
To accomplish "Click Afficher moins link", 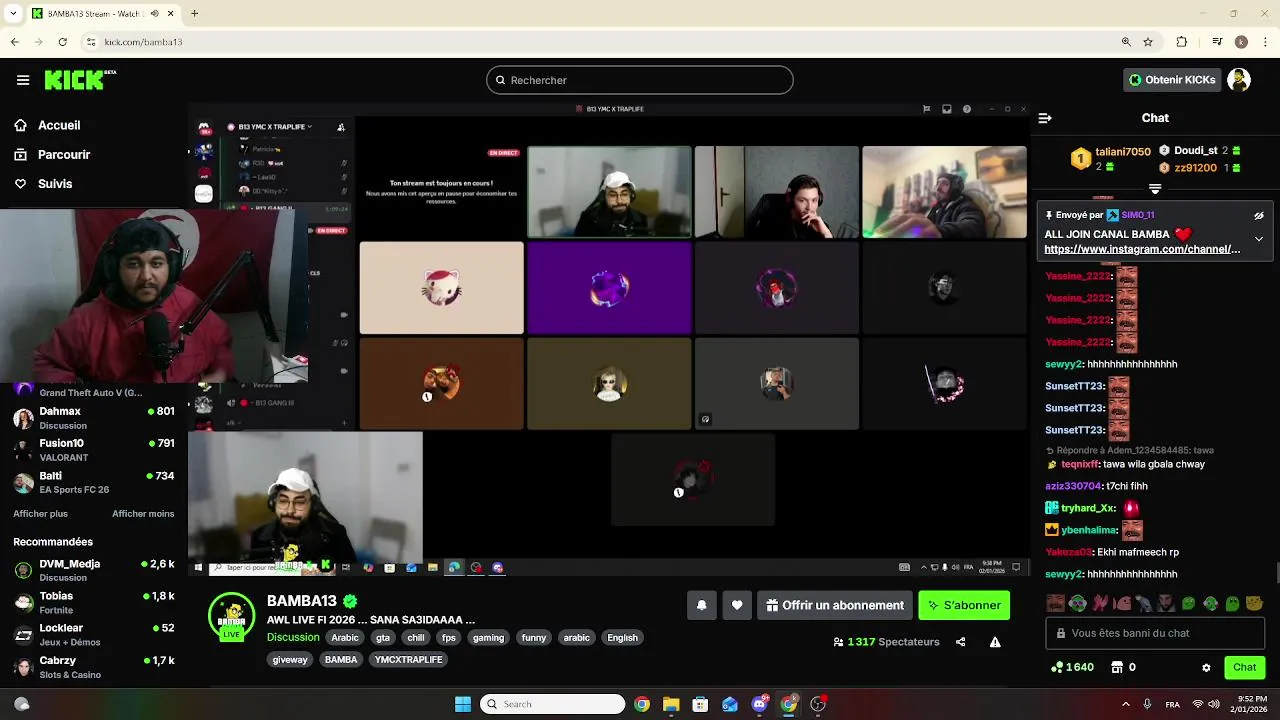I will (143, 514).
